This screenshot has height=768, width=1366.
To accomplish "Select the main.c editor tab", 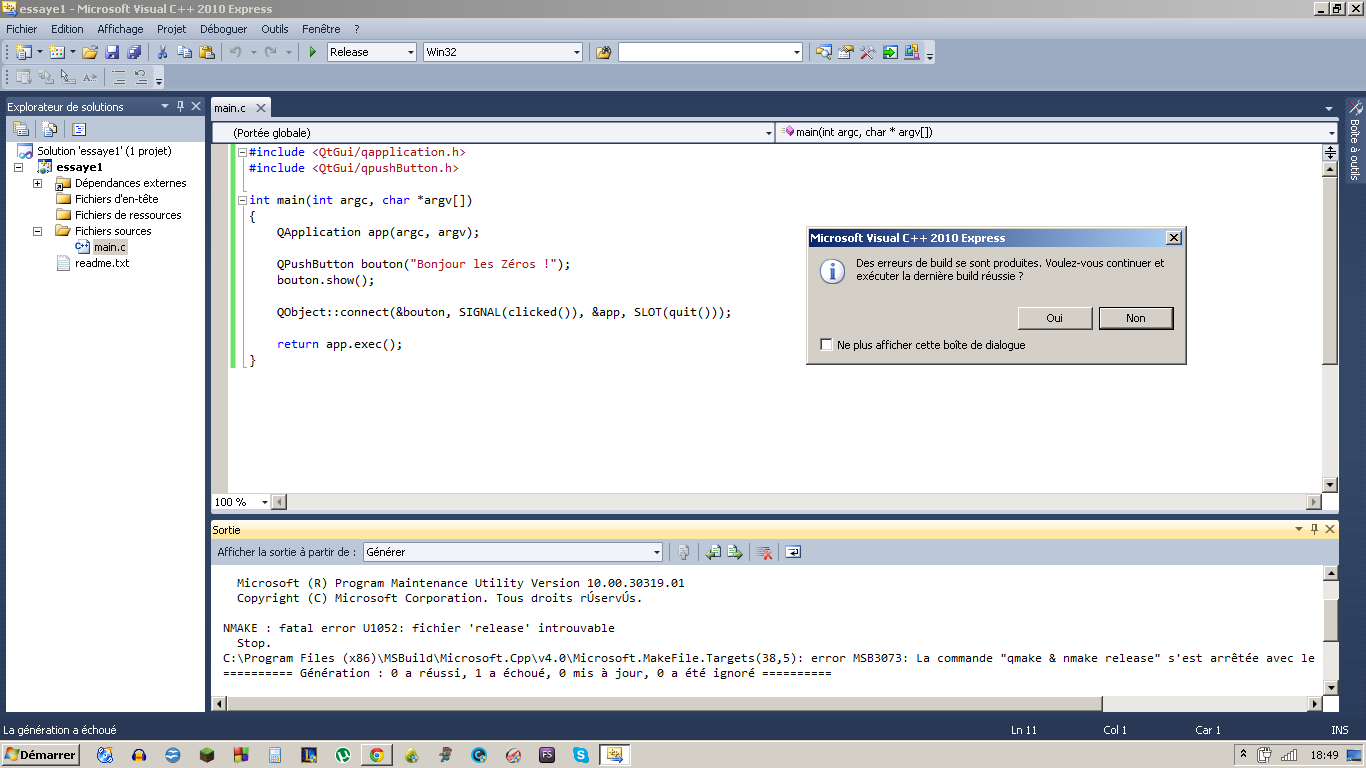I will 230,108.
